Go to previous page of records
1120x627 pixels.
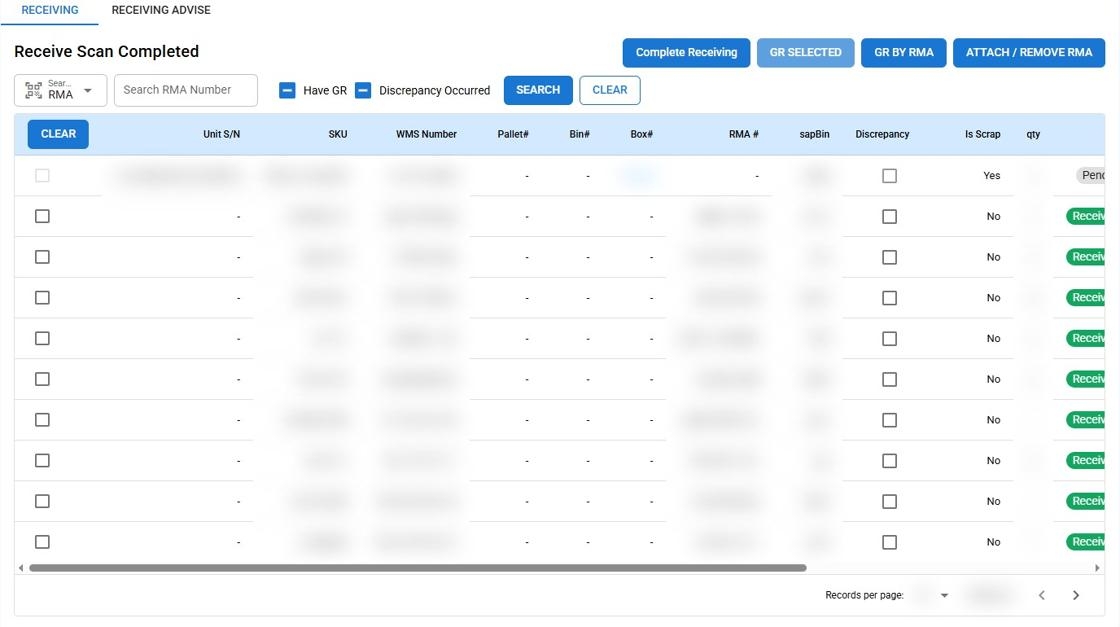1041,595
